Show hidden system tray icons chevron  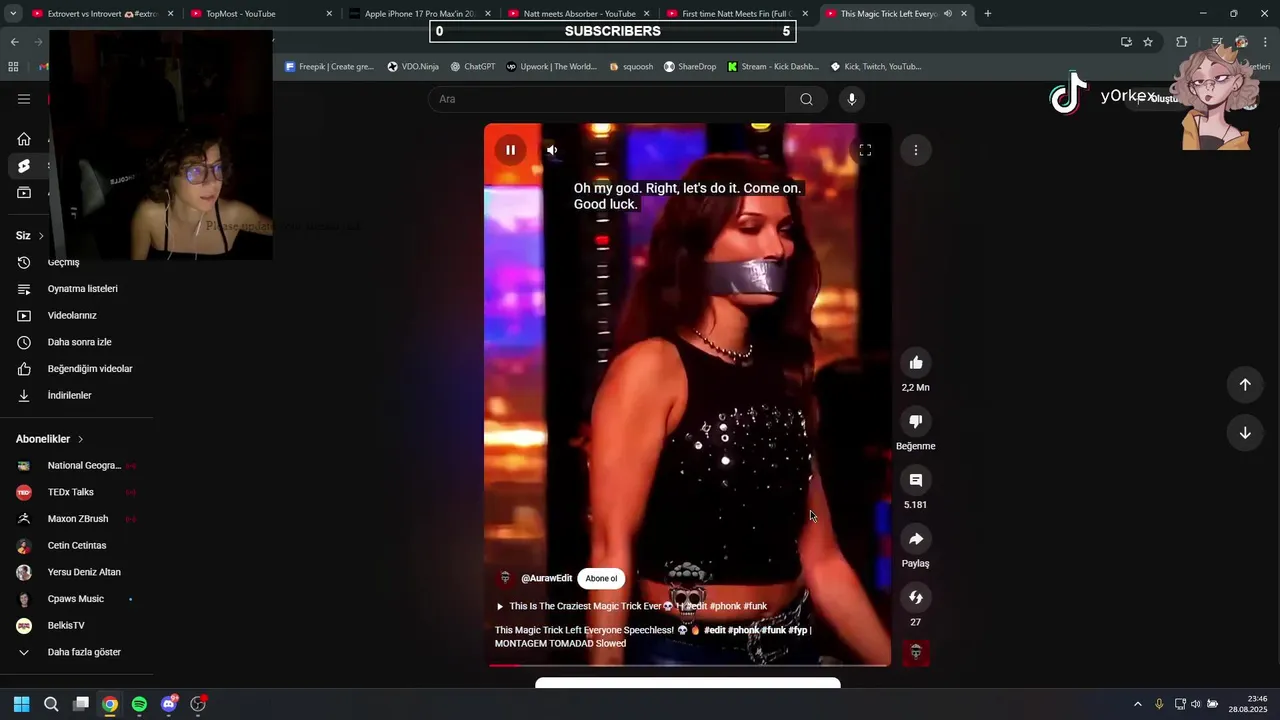[x=1137, y=704]
